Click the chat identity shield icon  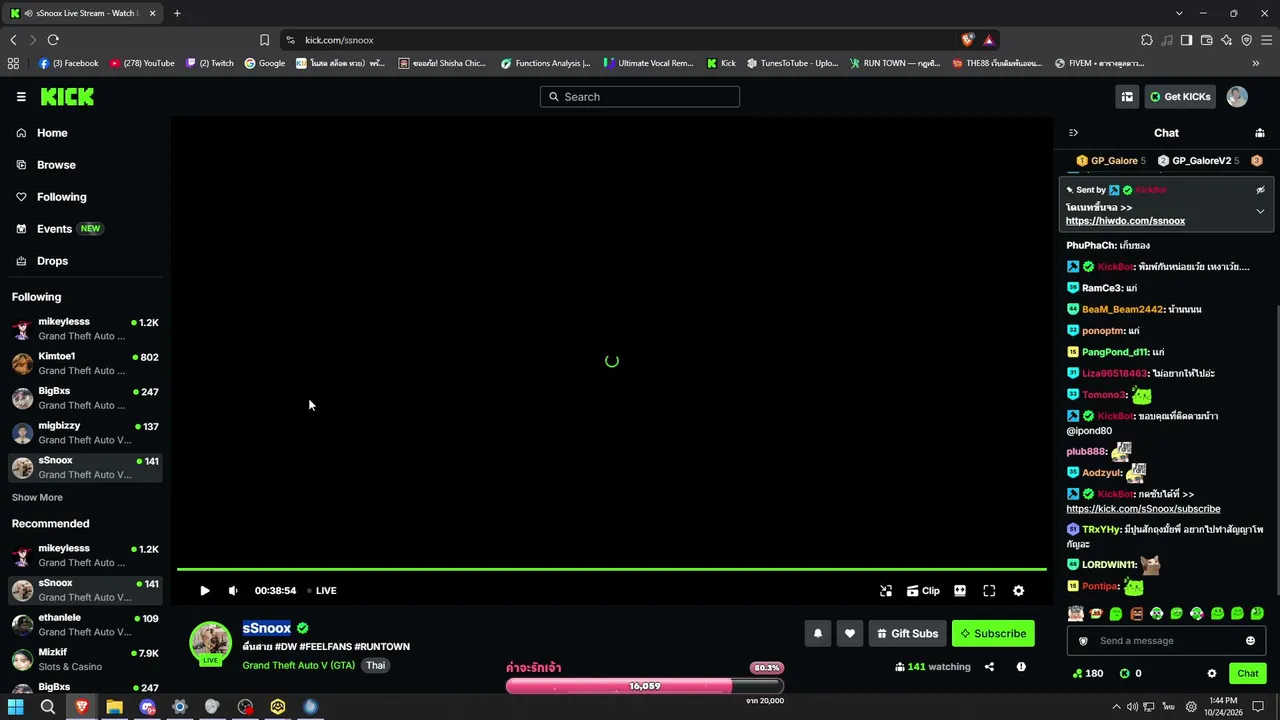pos(1082,641)
